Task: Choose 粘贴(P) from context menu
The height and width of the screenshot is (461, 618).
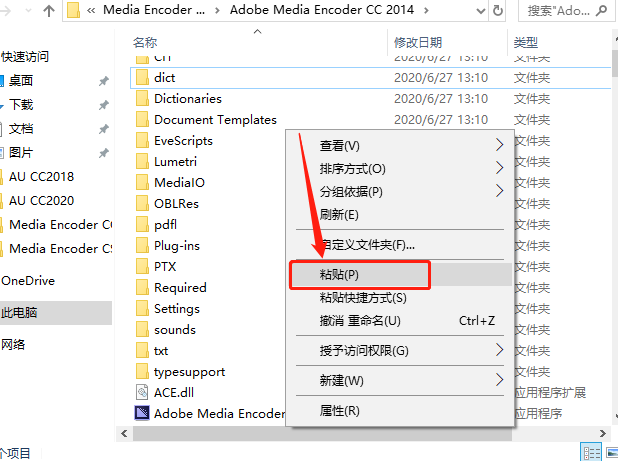Action: tap(400, 275)
